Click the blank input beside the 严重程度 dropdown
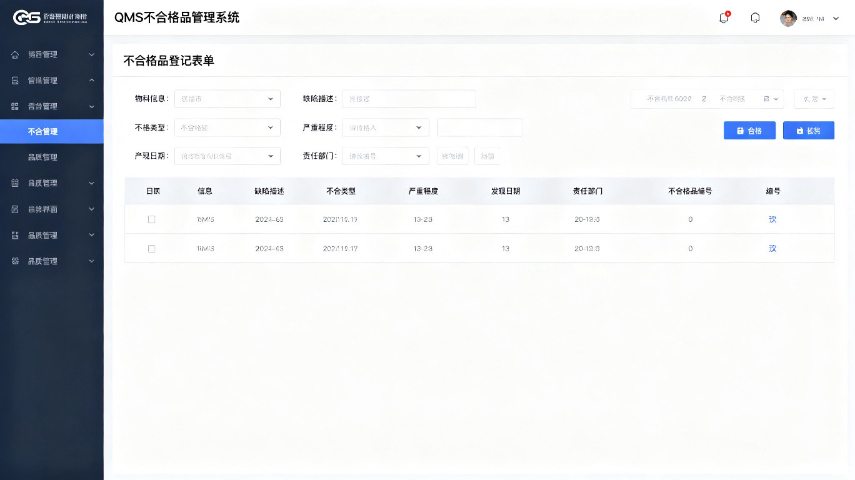Image resolution: width=855 pixels, height=480 pixels. pos(480,128)
